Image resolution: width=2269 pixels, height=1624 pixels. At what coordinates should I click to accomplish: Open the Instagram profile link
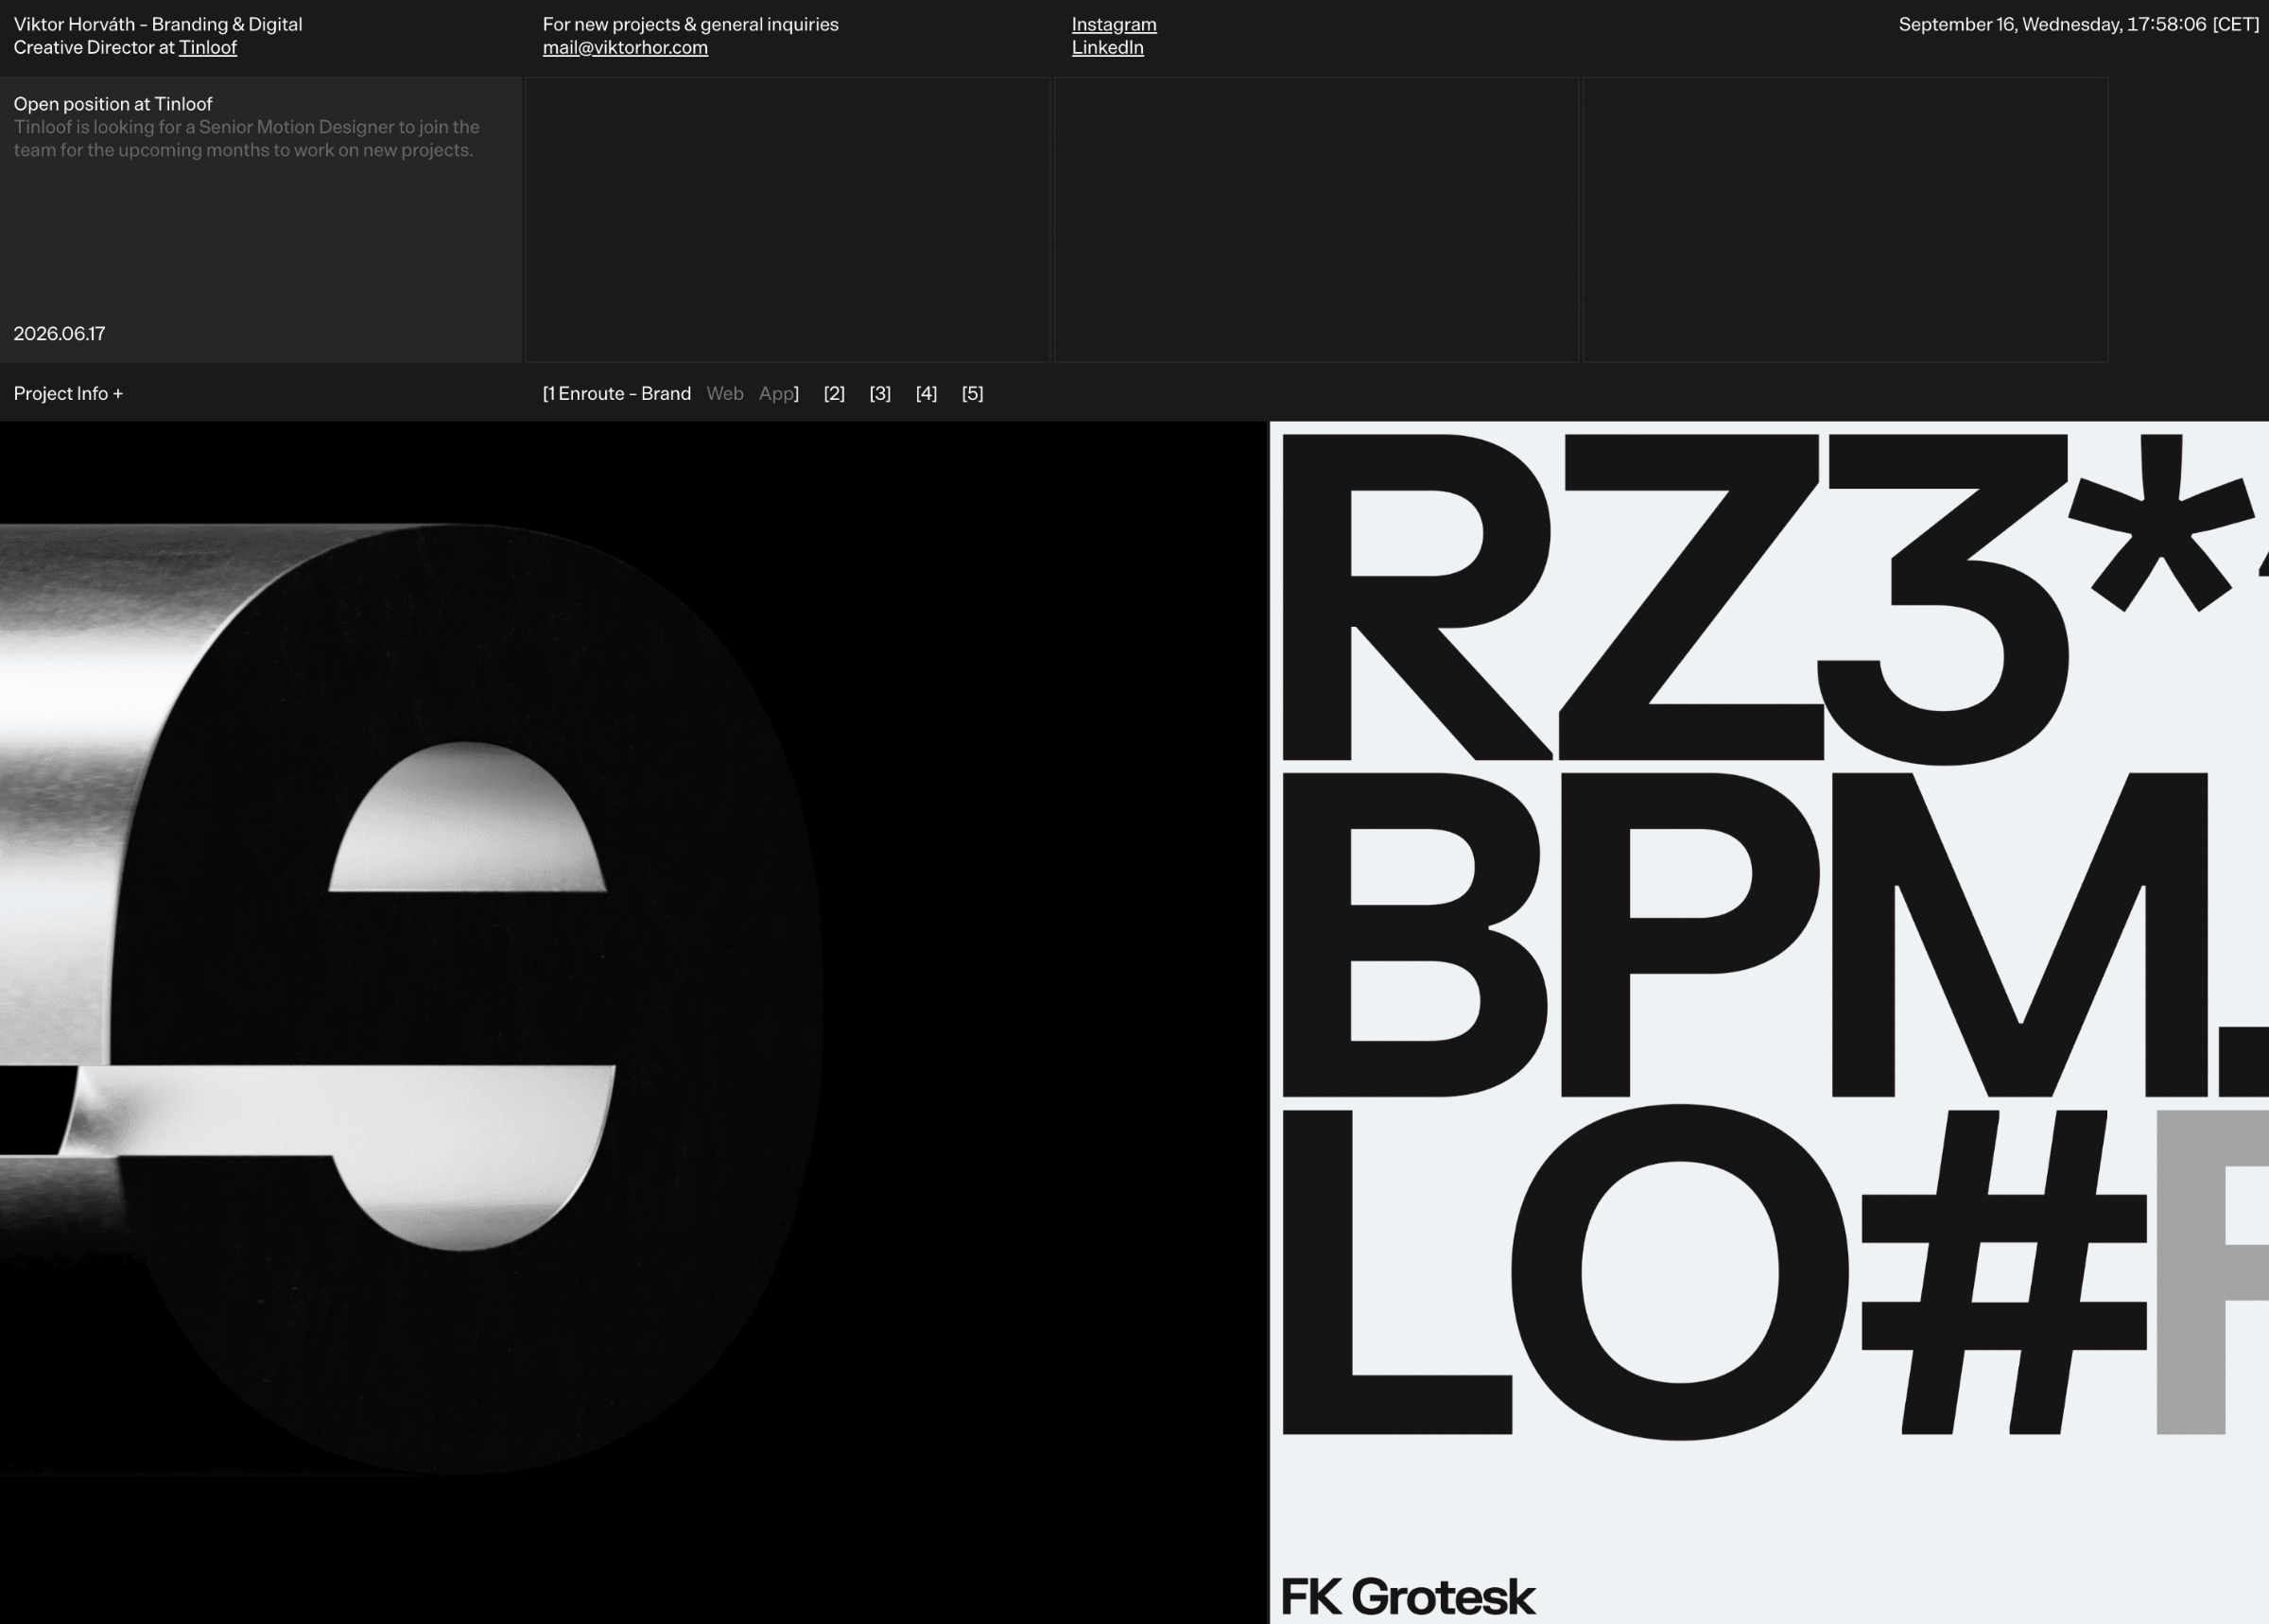pyautogui.click(x=1114, y=24)
